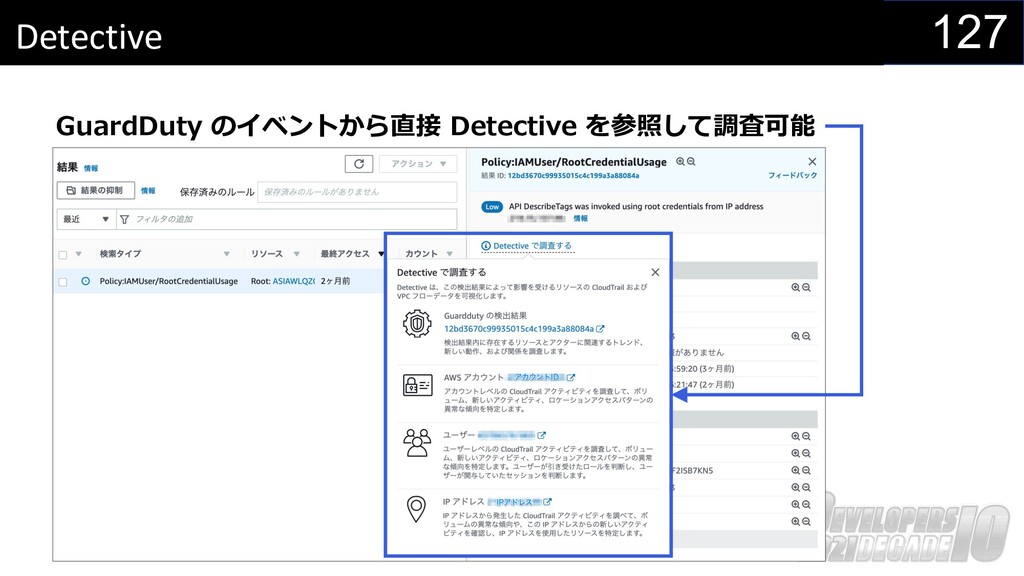Refresh the findings list
The height and width of the screenshot is (576, 1024).
(x=359, y=164)
